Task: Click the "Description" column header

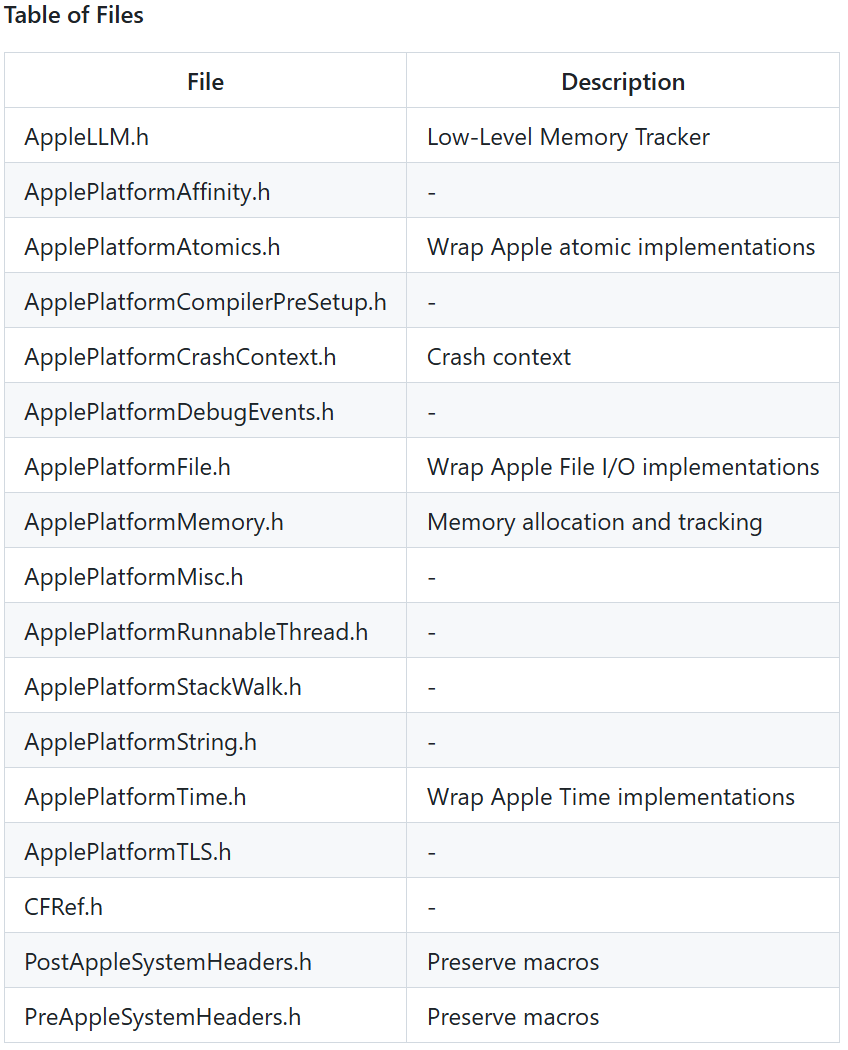Action: click(623, 82)
